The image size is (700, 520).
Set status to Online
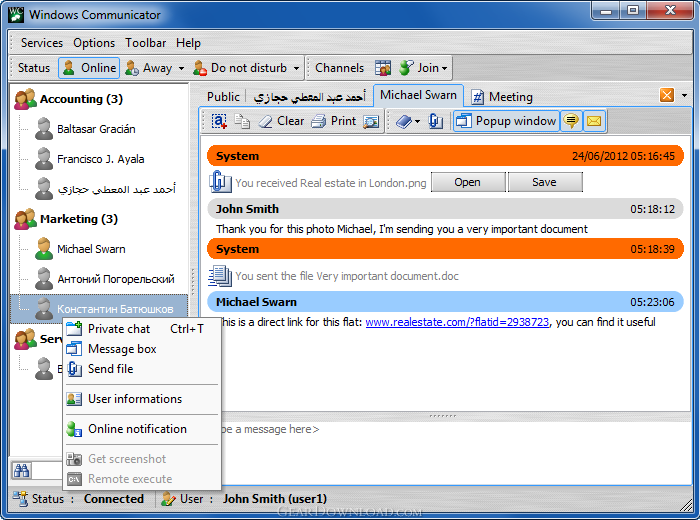point(88,68)
